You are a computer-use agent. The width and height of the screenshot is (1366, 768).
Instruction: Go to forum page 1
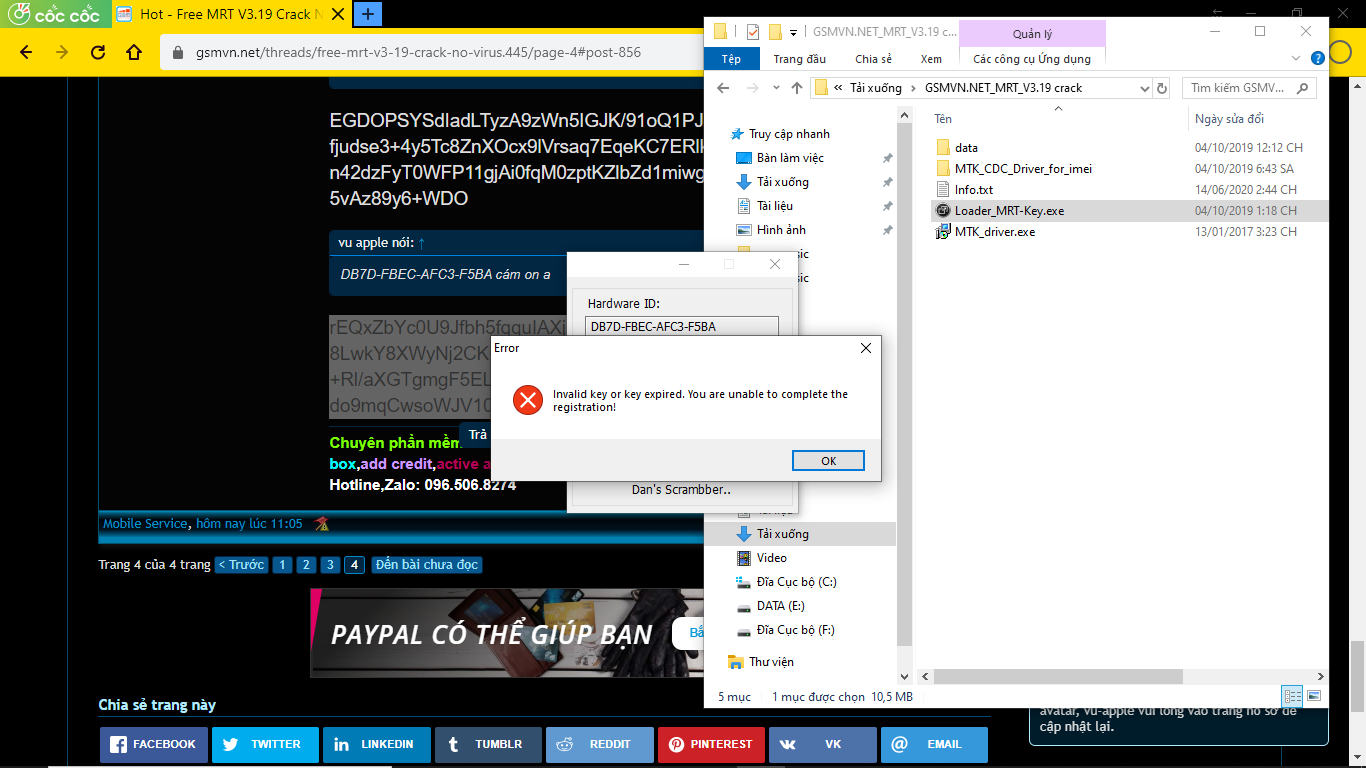[x=283, y=565]
